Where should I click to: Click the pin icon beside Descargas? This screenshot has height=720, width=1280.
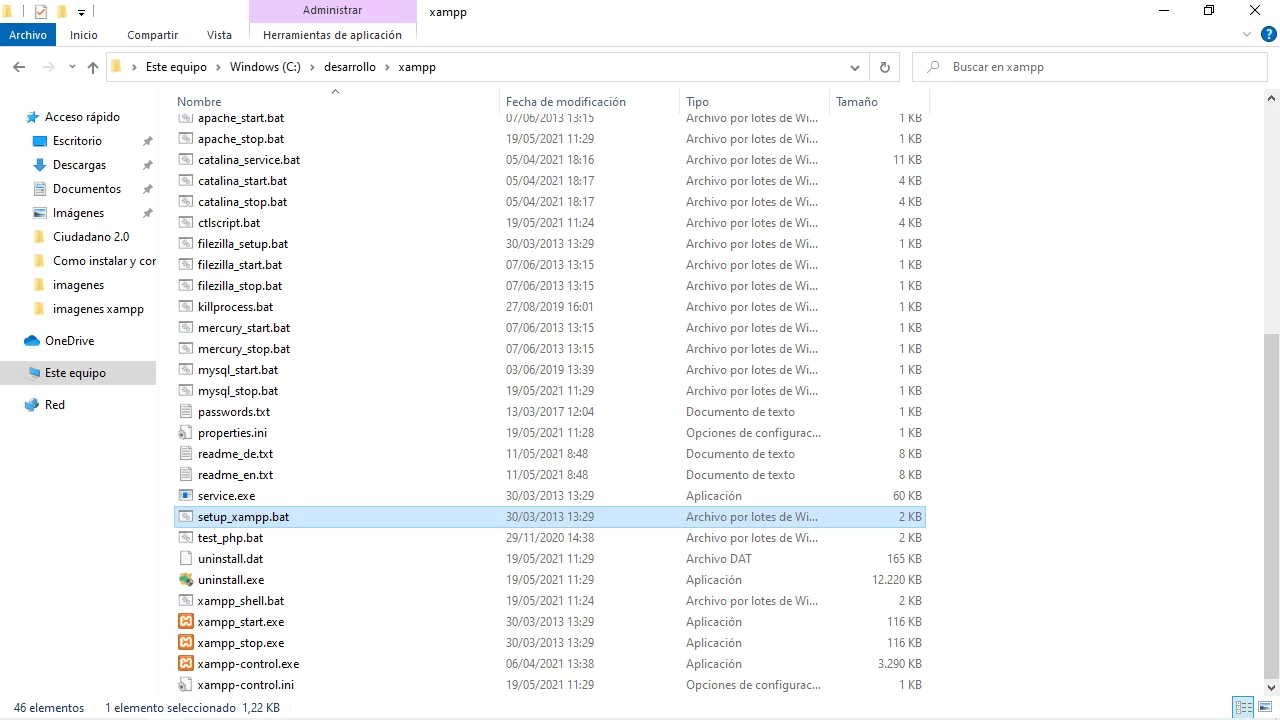pos(148,165)
